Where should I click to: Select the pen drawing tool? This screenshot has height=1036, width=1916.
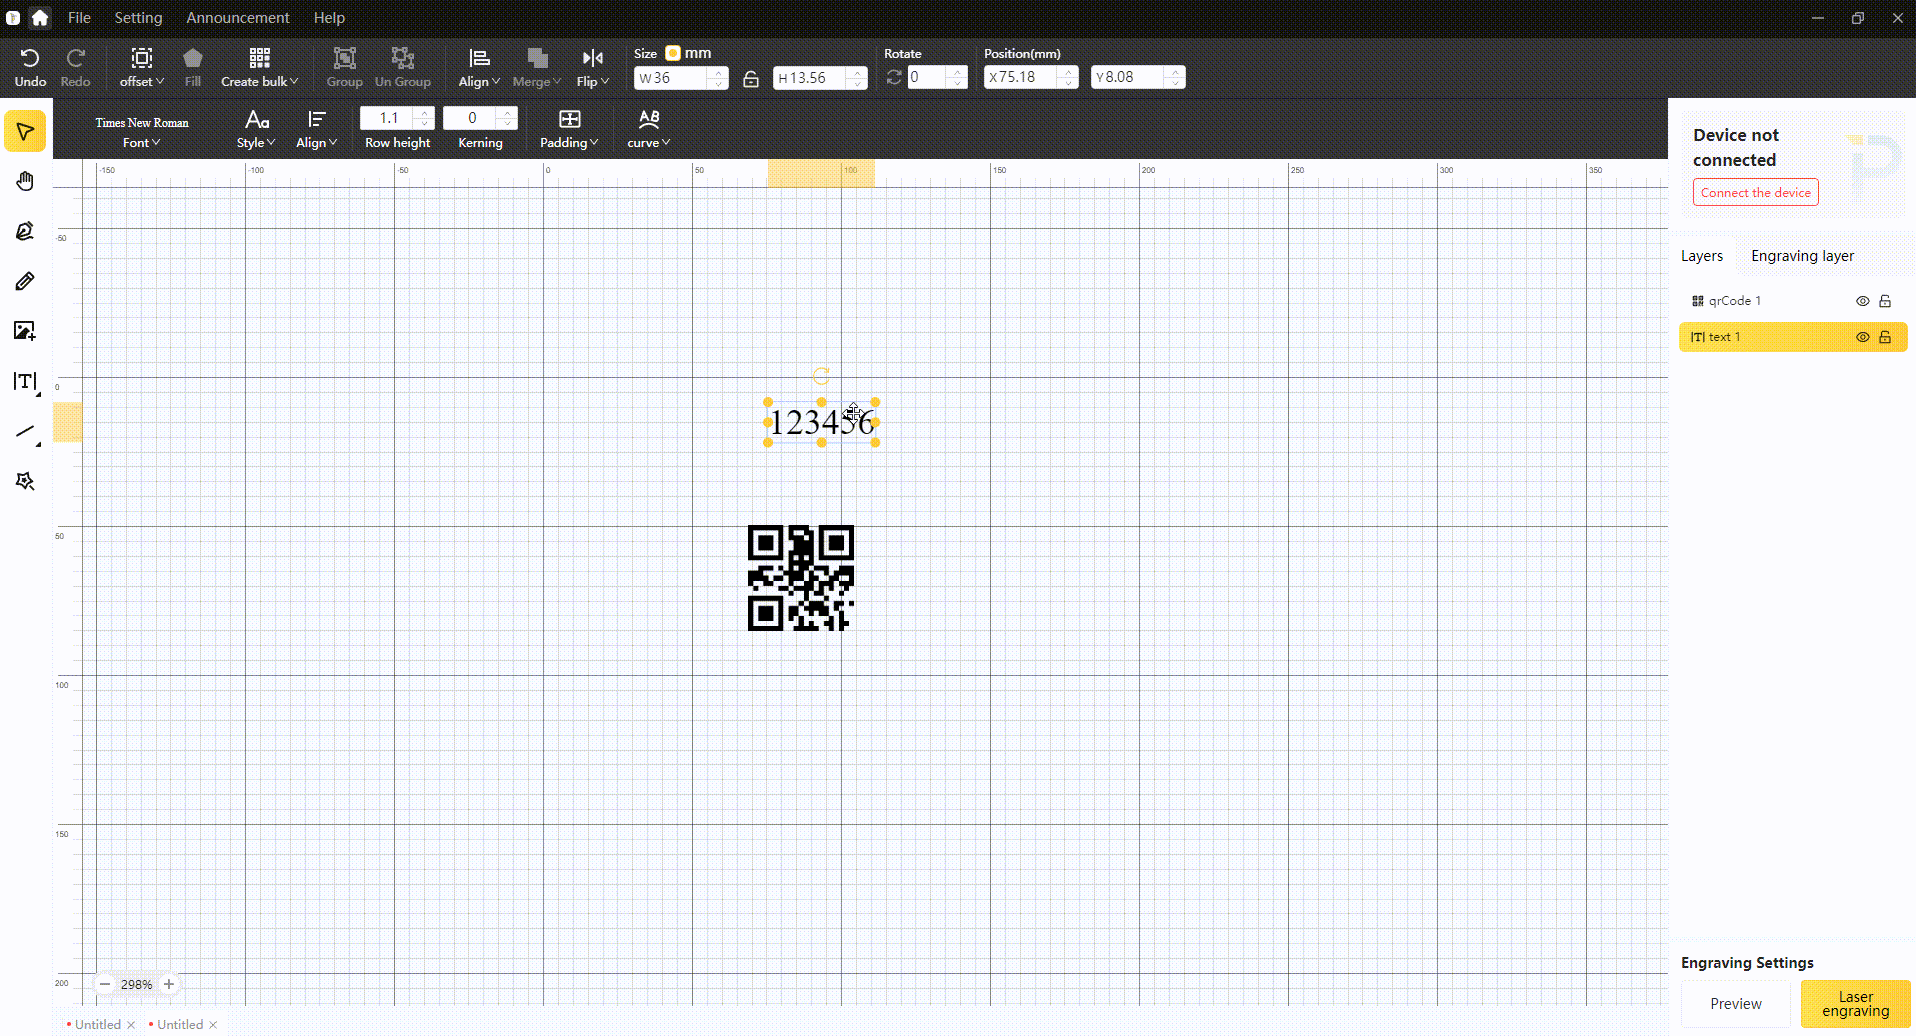[x=25, y=231]
